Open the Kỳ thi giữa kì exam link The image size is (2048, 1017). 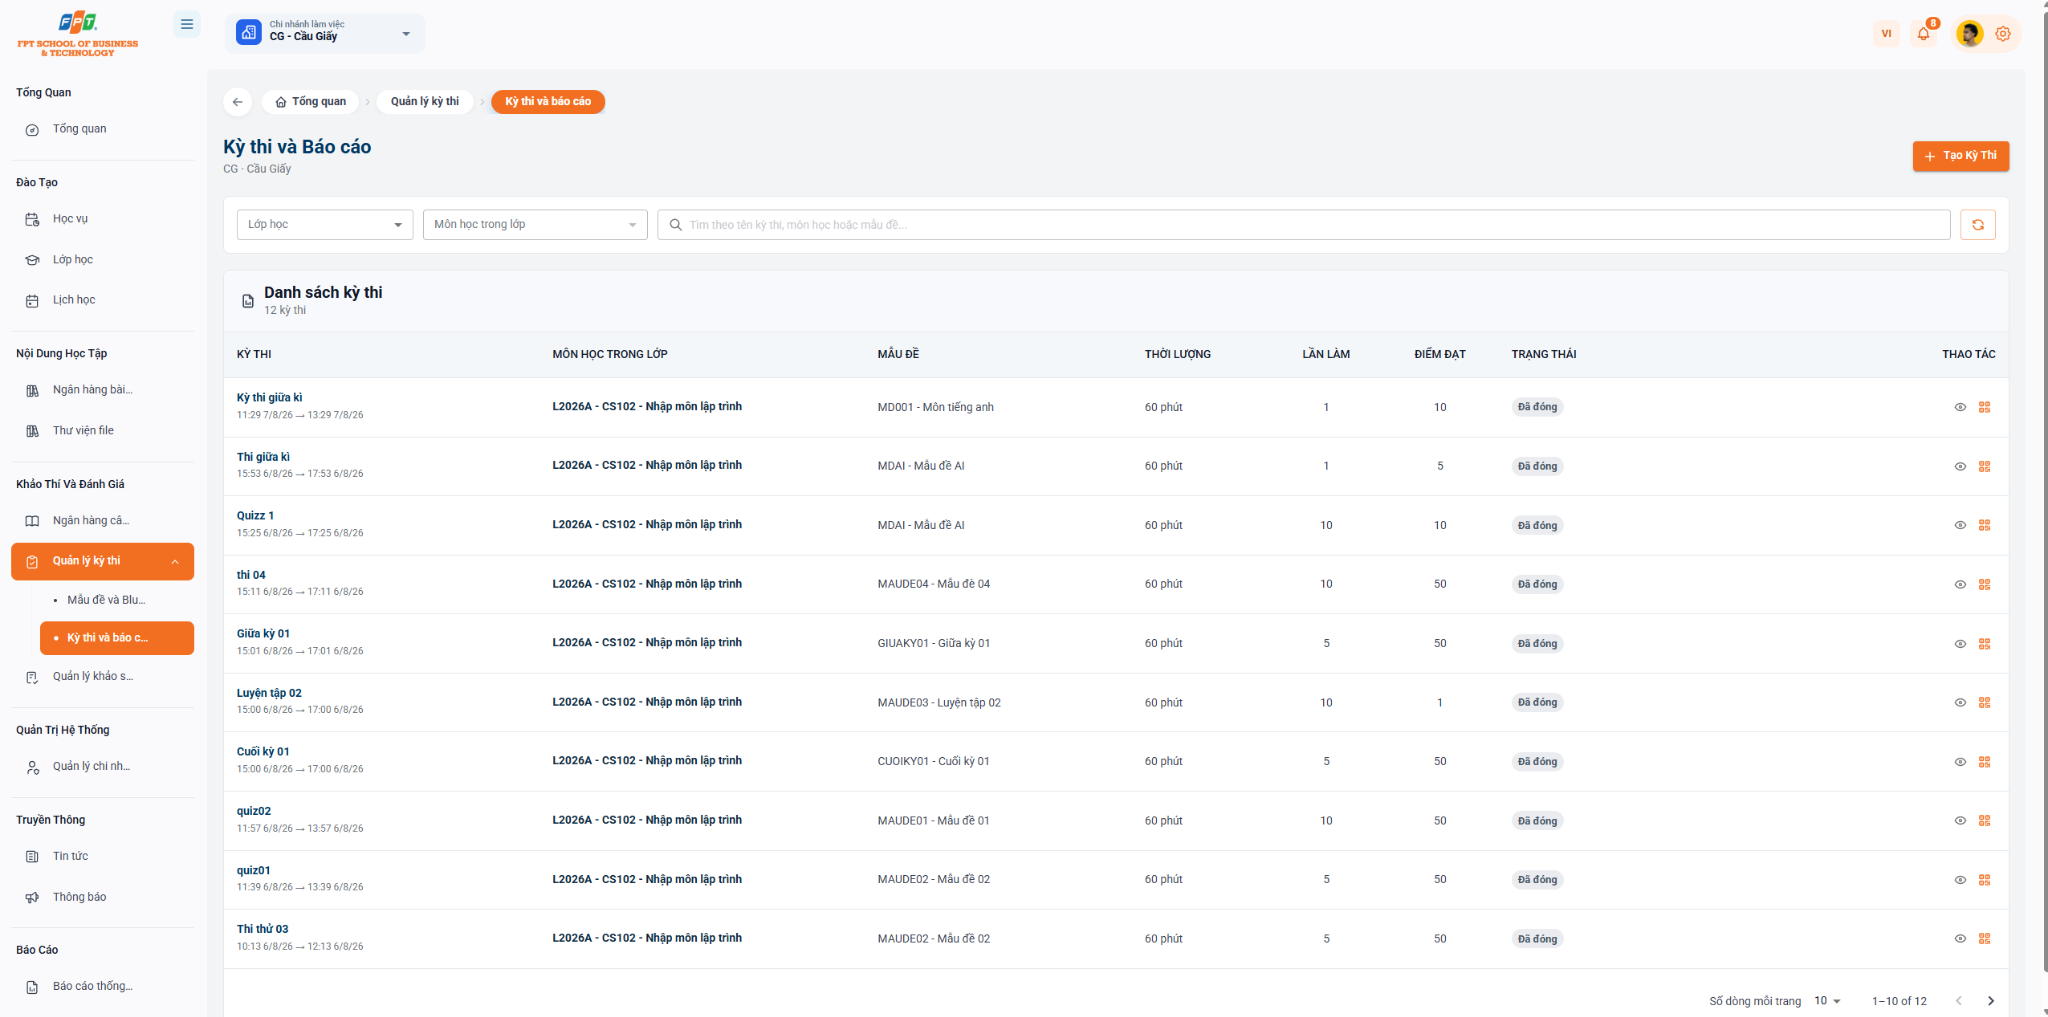coord(269,398)
